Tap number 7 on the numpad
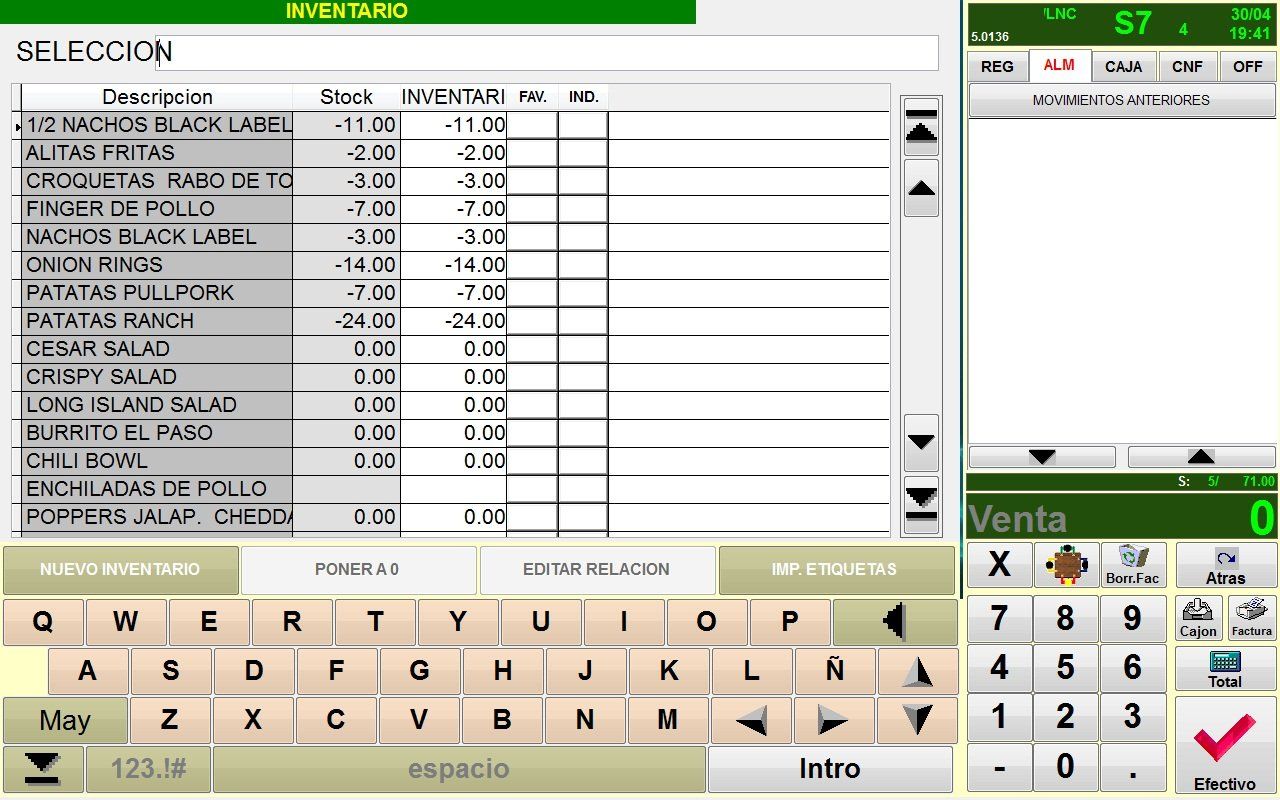The width and height of the screenshot is (1280, 800). point(999,618)
